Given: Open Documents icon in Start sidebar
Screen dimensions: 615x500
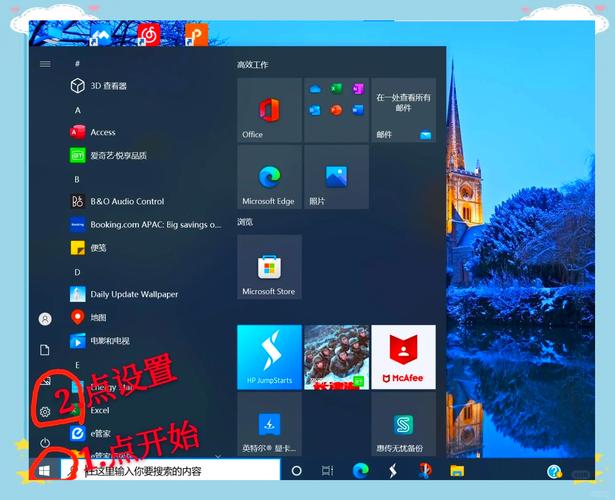Looking at the screenshot, I should pos(45,350).
